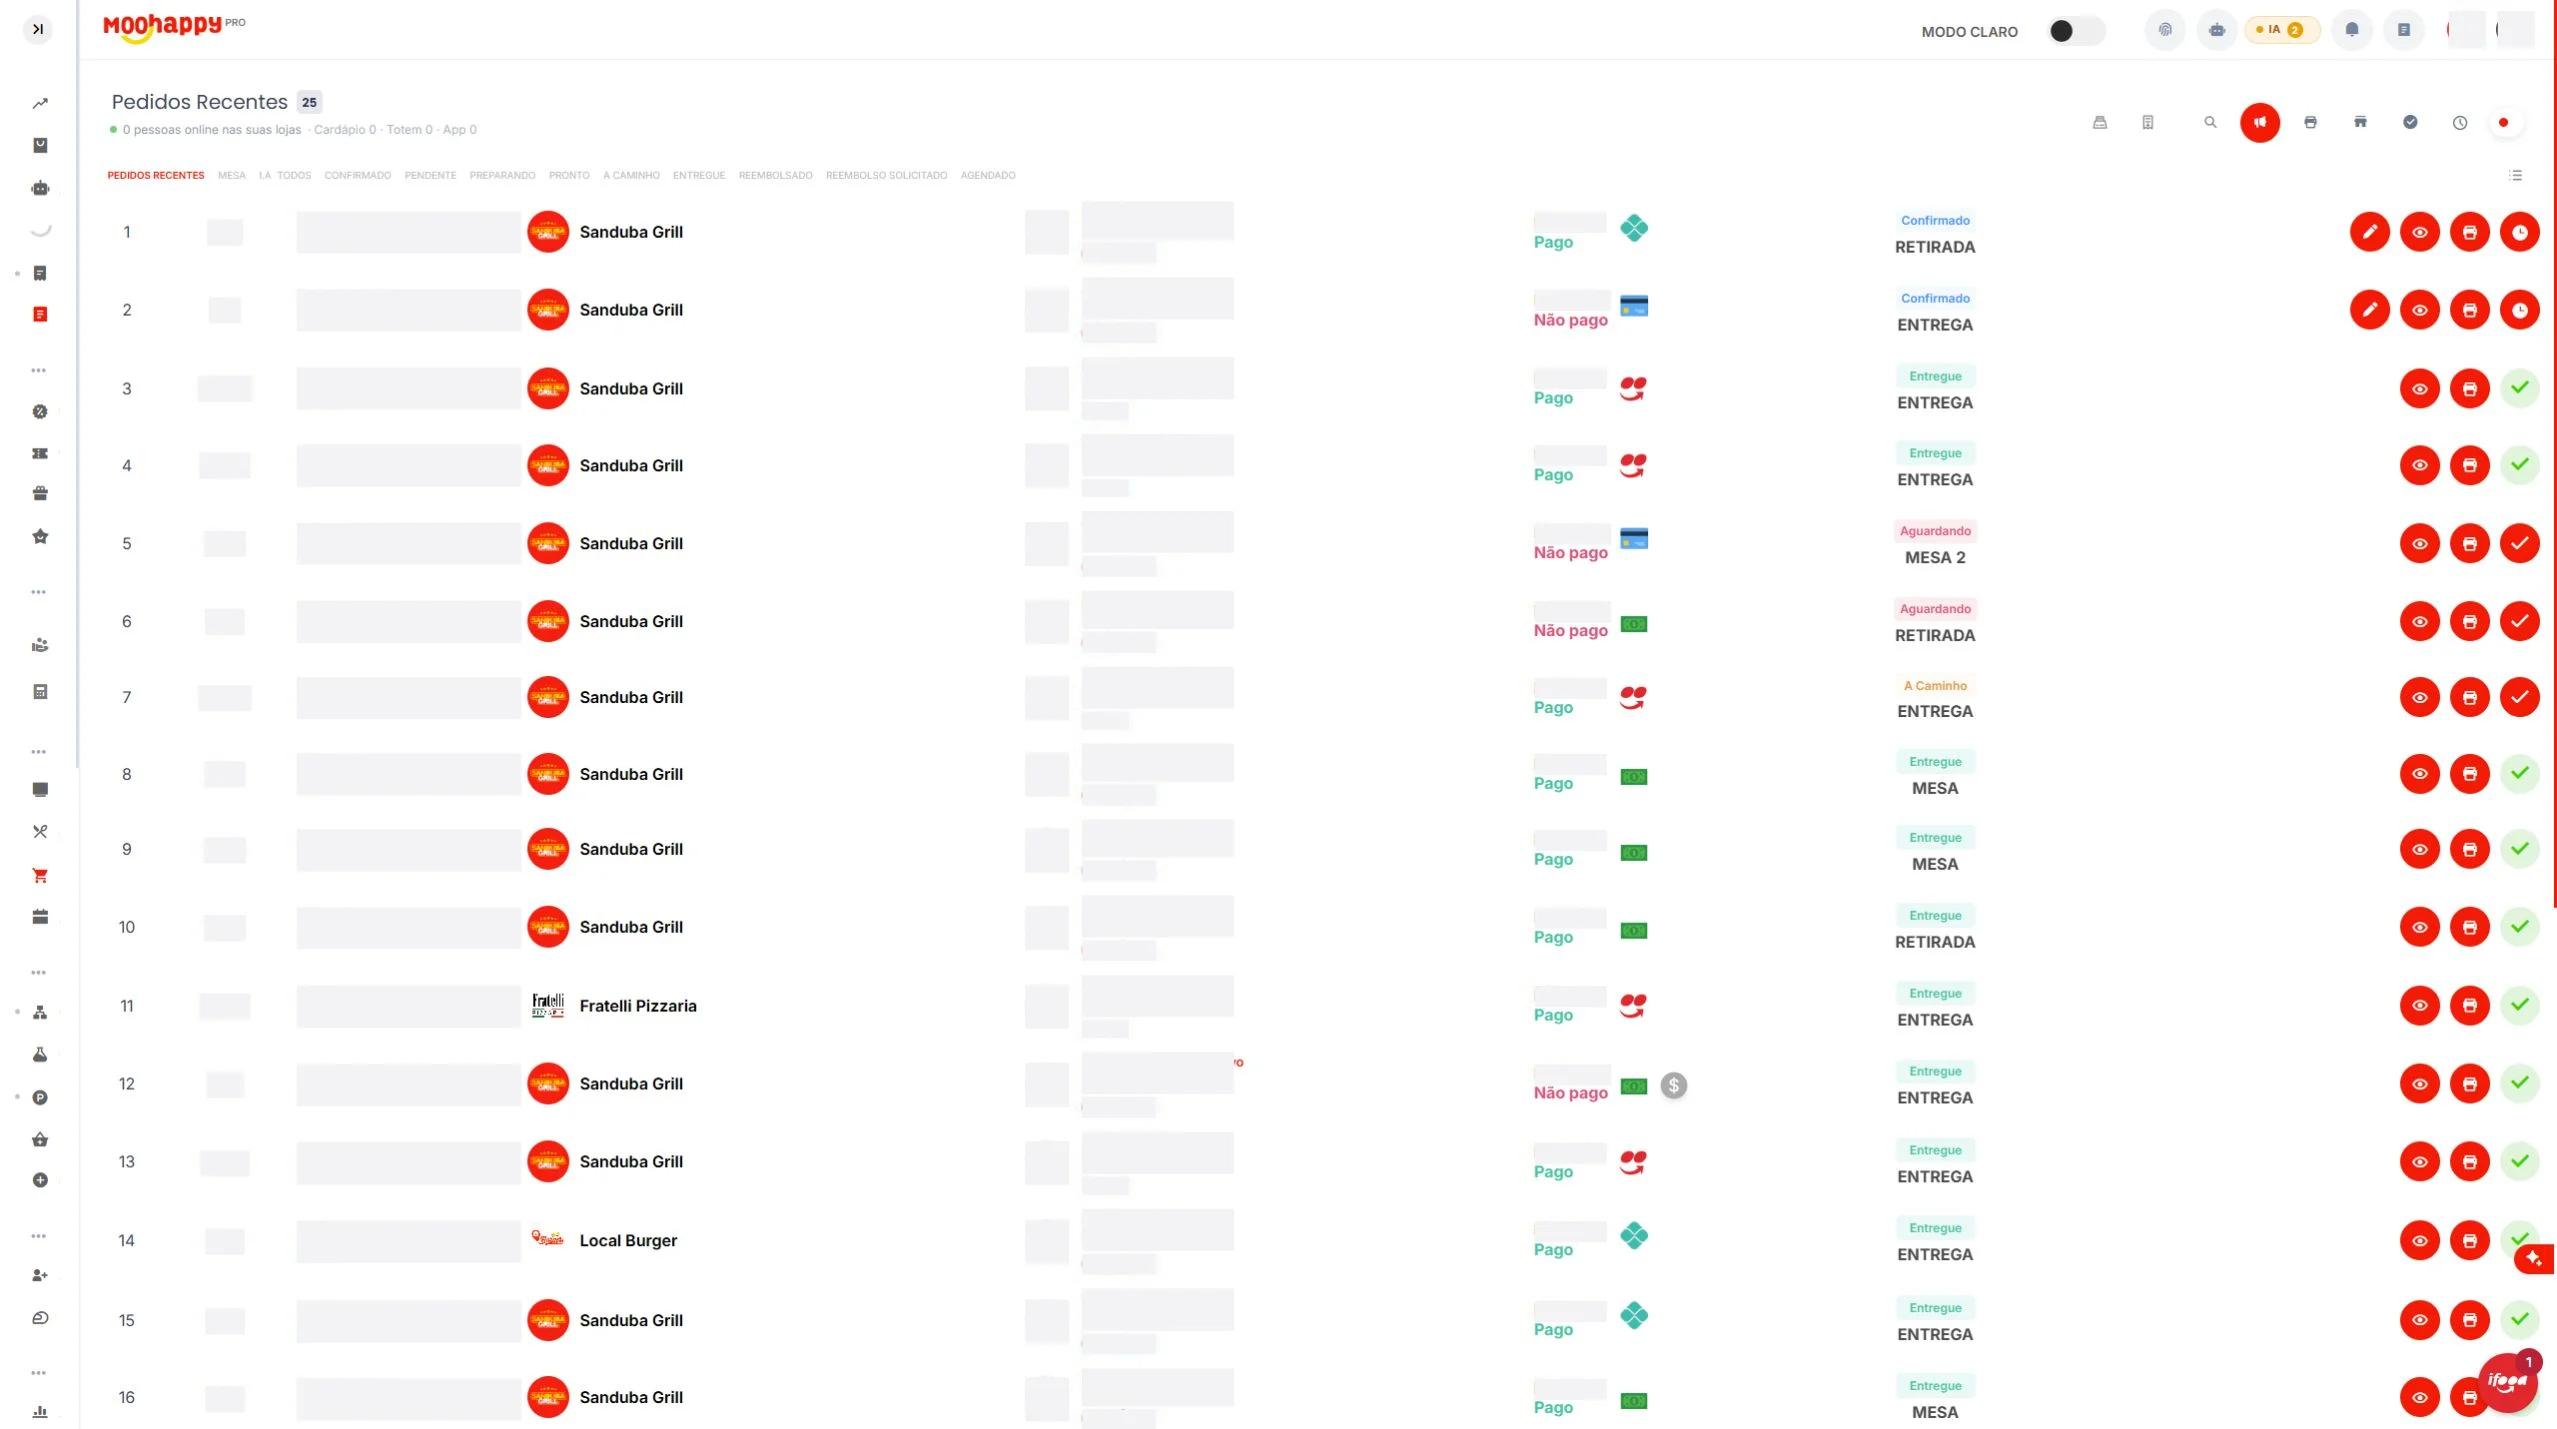Click the IA badge with count 2
2557x1429 pixels.
[2281, 30]
